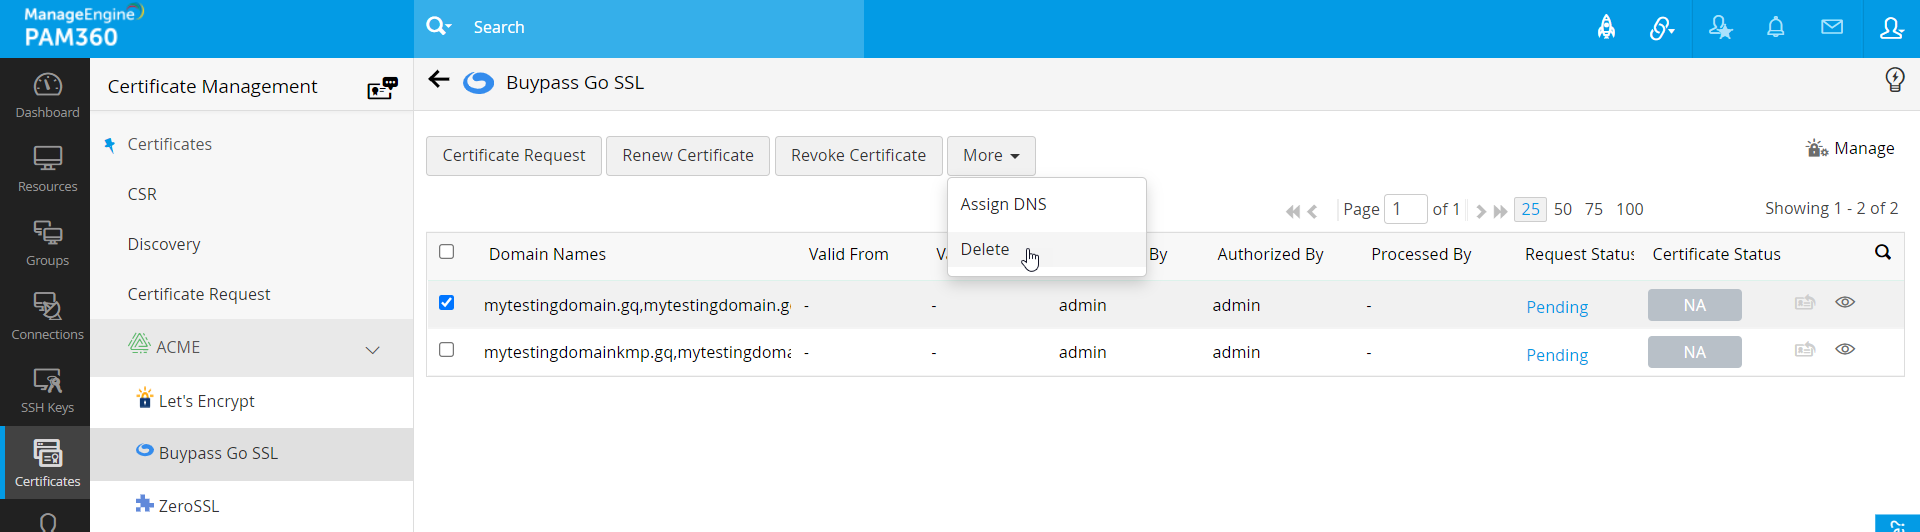
Task: Go to first page arrow
Action: pos(1293,211)
